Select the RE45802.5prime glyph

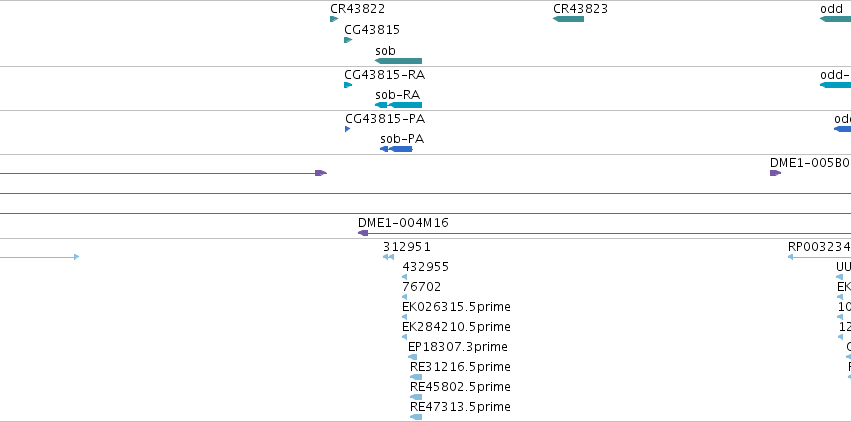click(x=416, y=397)
